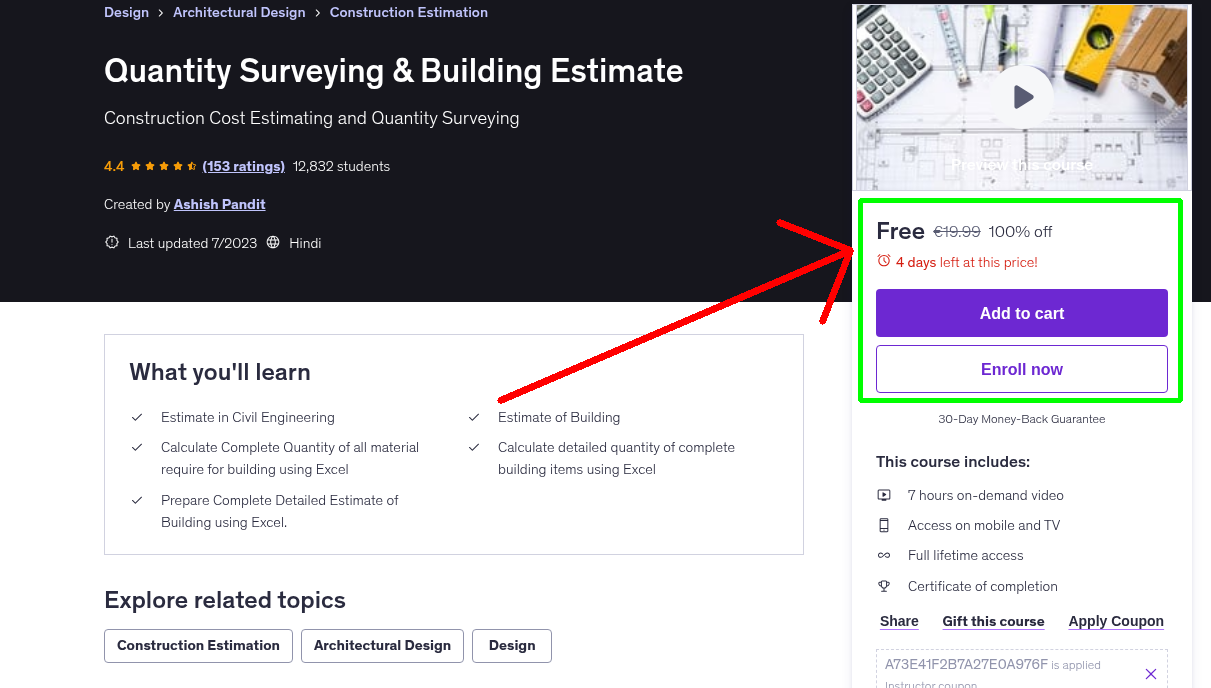Click the alarm clock icon beside 4 days left
1211x688 pixels.
pos(883,261)
